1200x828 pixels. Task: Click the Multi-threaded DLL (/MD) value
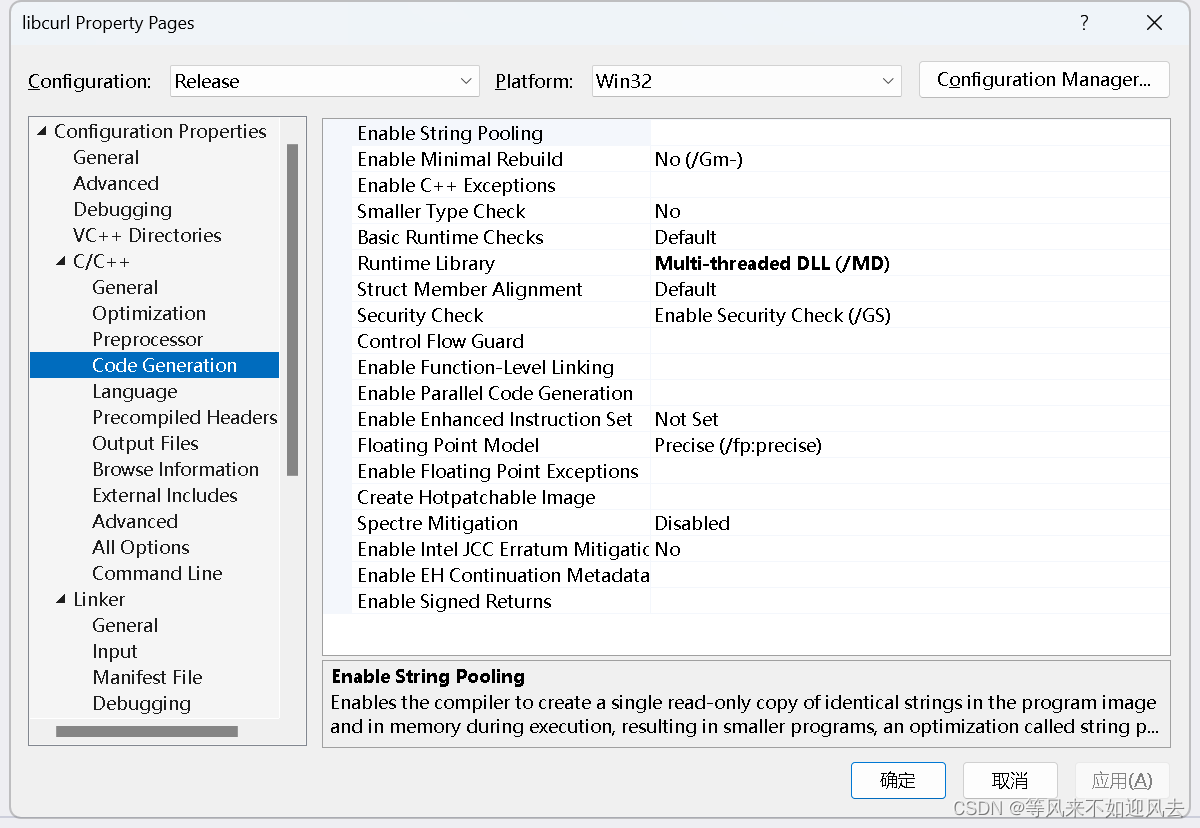(x=772, y=263)
